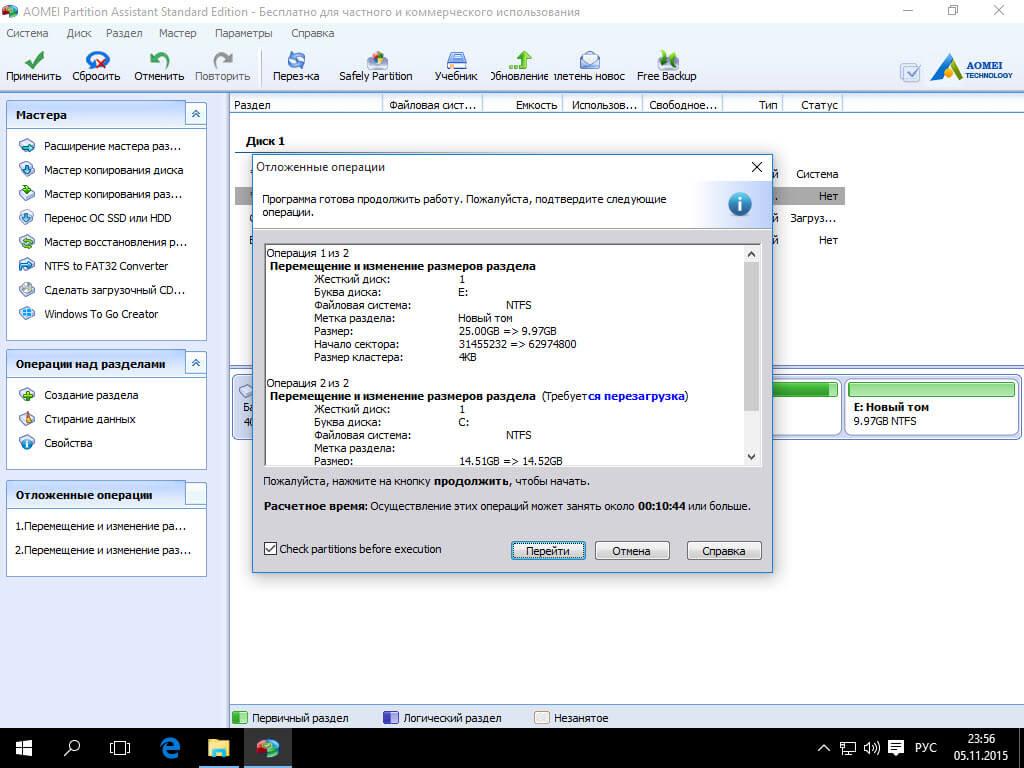Click the blue info icon in the dialog
The image size is (1024, 768).
tap(739, 204)
